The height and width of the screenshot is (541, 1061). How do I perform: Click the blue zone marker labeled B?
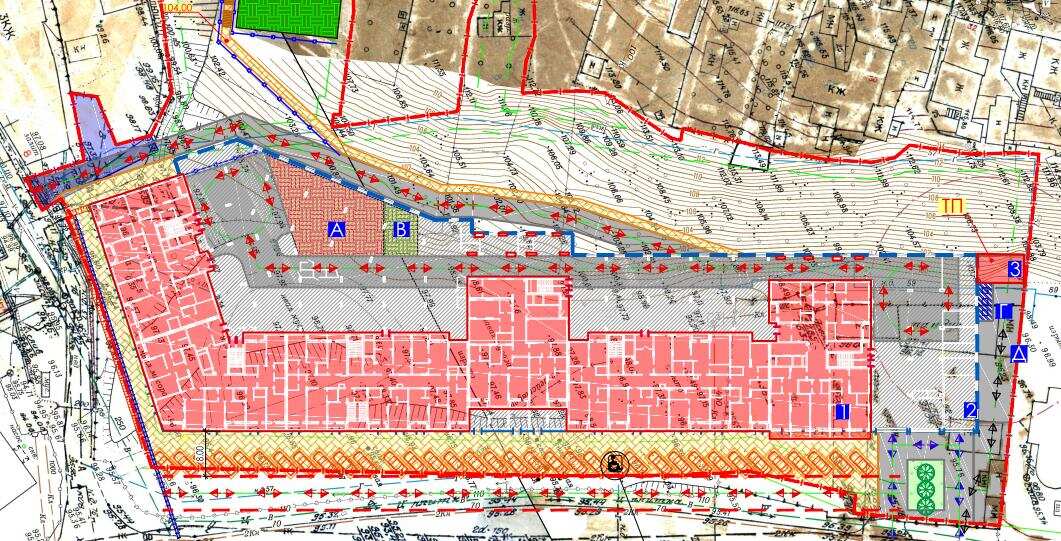pyautogui.click(x=401, y=229)
